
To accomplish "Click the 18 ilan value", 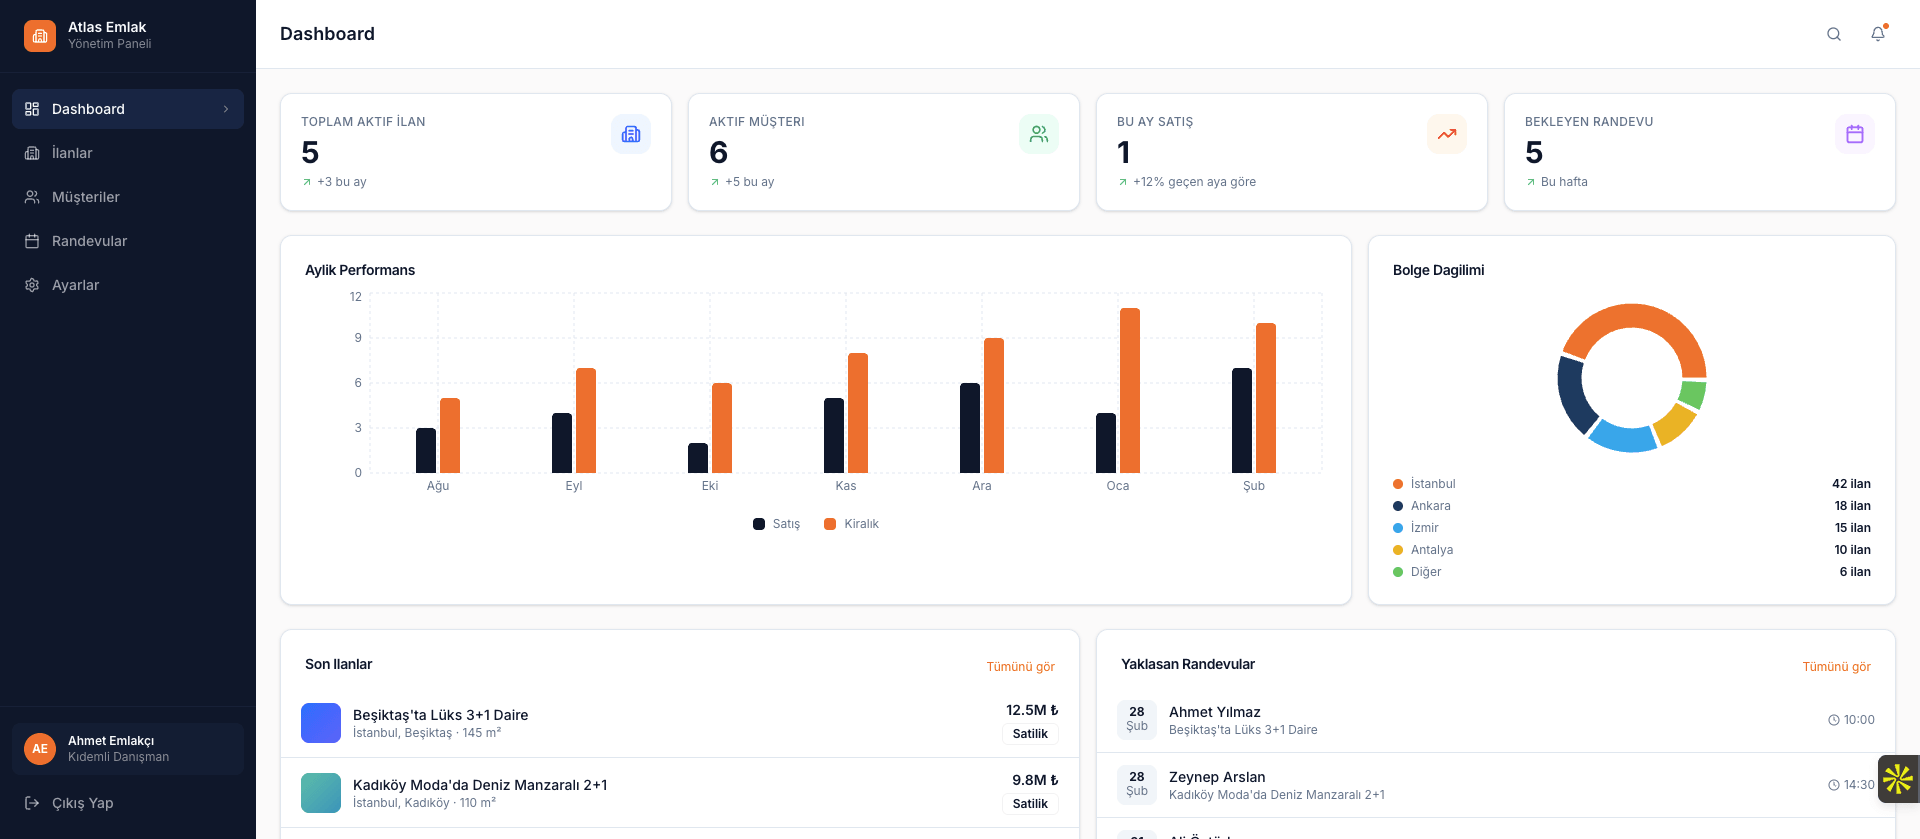I will pyautogui.click(x=1852, y=506).
